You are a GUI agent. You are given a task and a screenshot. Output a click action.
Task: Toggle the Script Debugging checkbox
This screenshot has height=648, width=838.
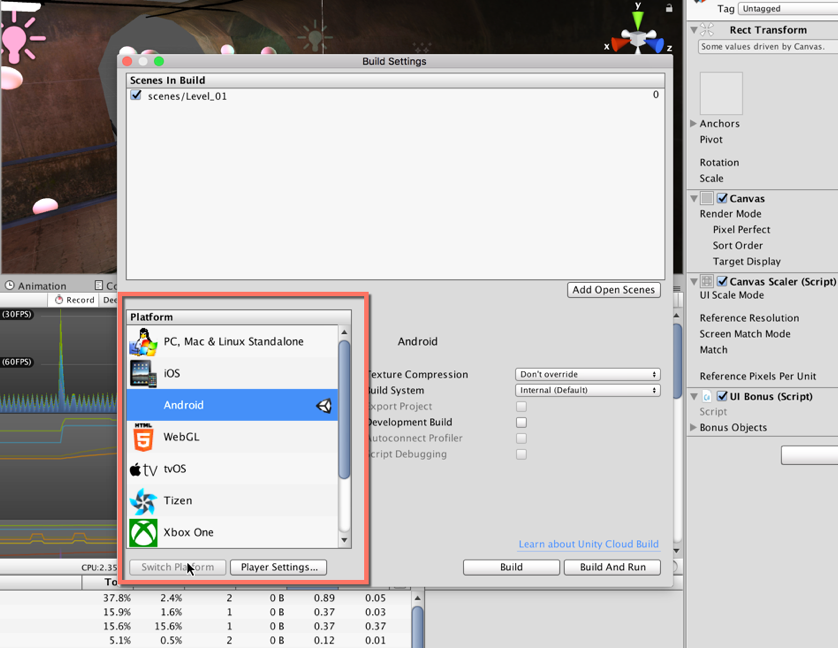[x=521, y=454]
